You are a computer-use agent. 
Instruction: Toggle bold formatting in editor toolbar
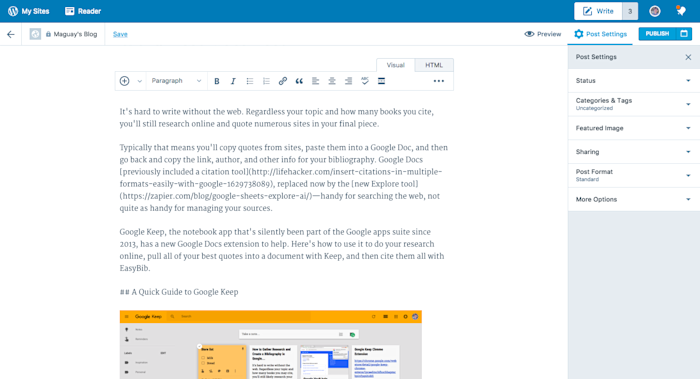pyautogui.click(x=217, y=81)
